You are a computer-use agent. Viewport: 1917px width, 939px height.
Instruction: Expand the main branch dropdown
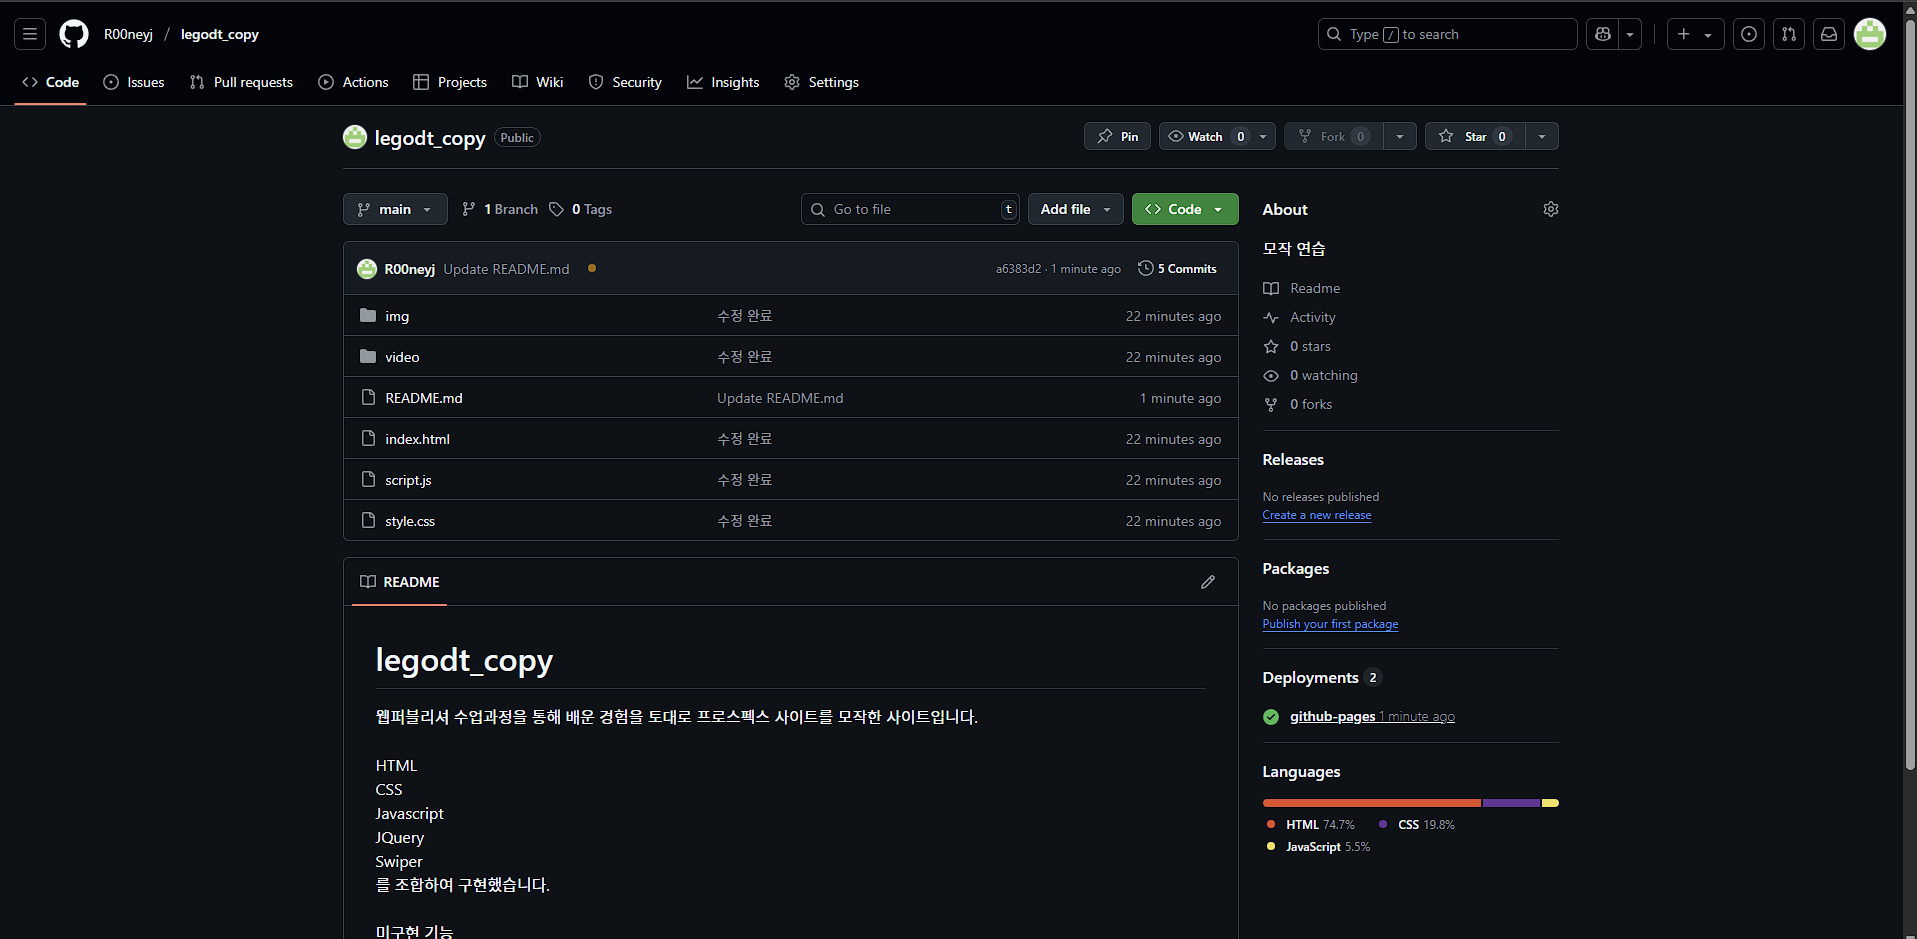coord(395,209)
